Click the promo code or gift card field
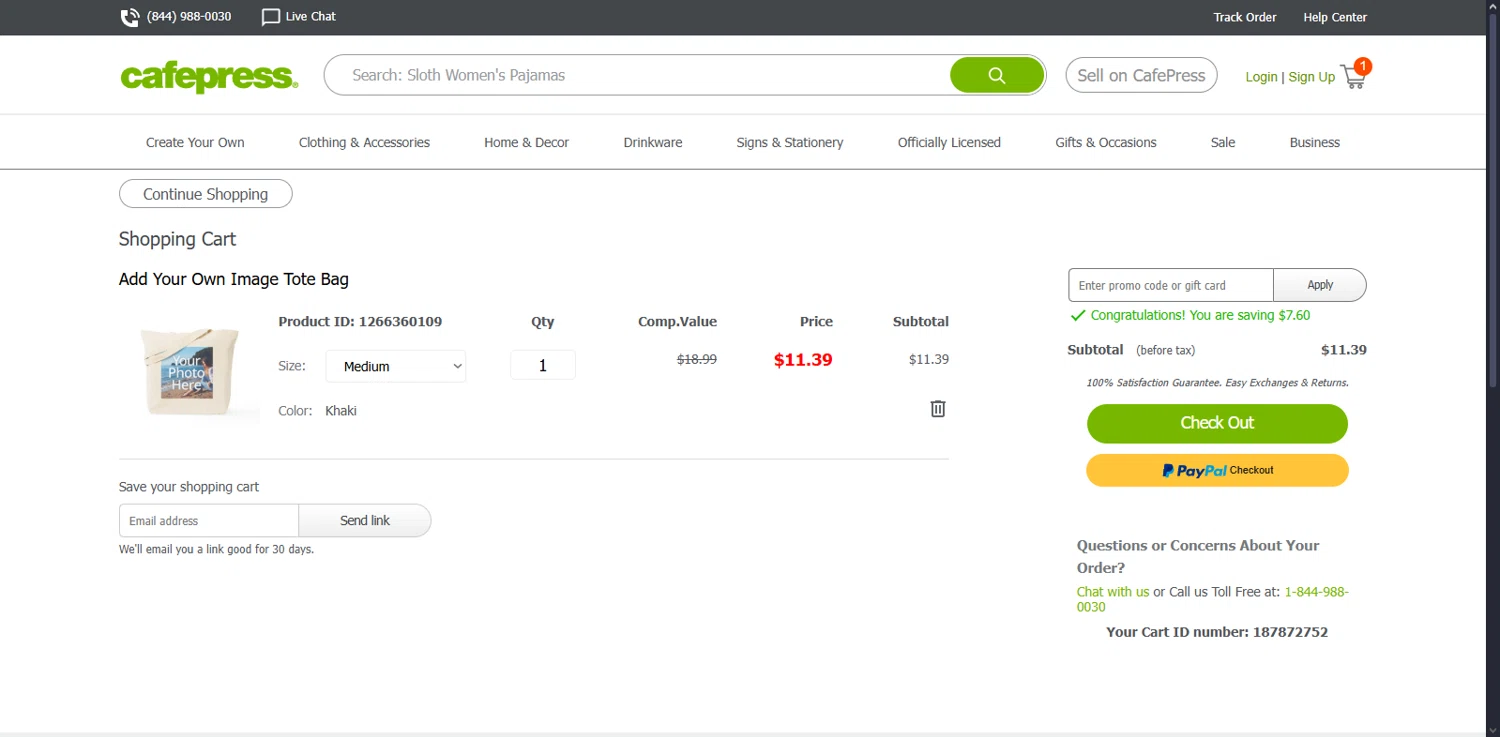 click(1171, 285)
